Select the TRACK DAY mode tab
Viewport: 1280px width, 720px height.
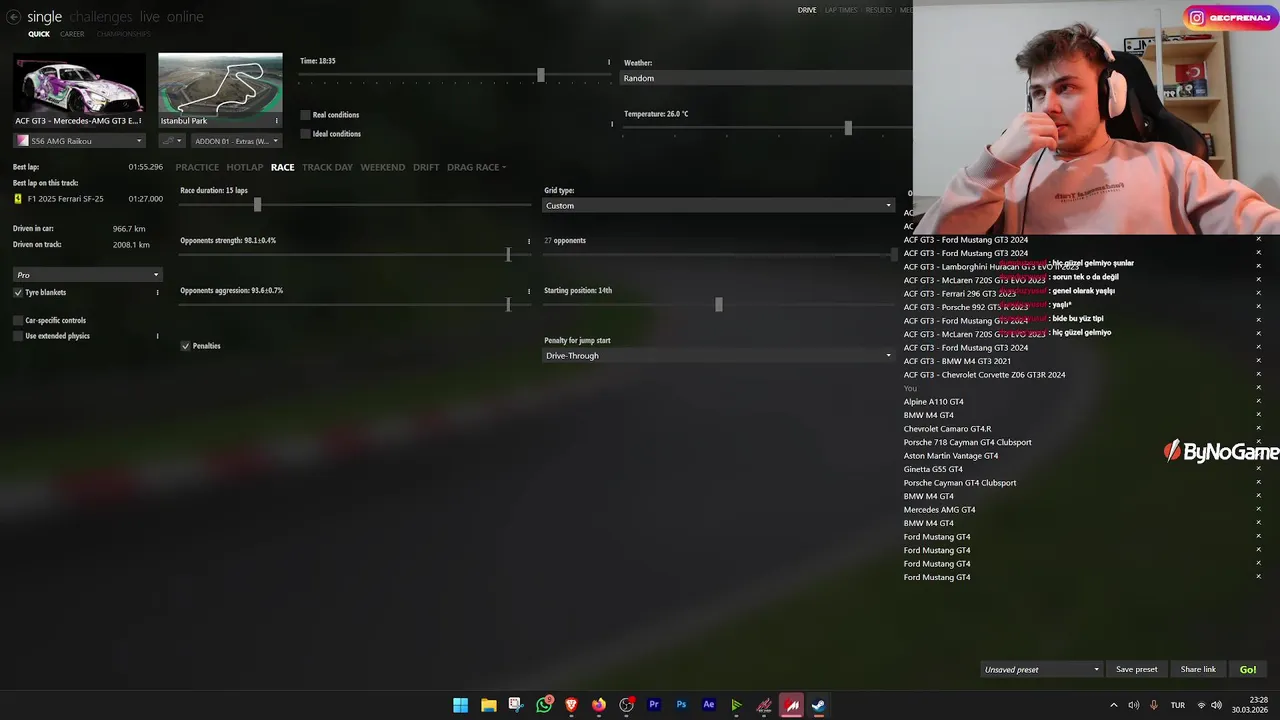(x=327, y=167)
